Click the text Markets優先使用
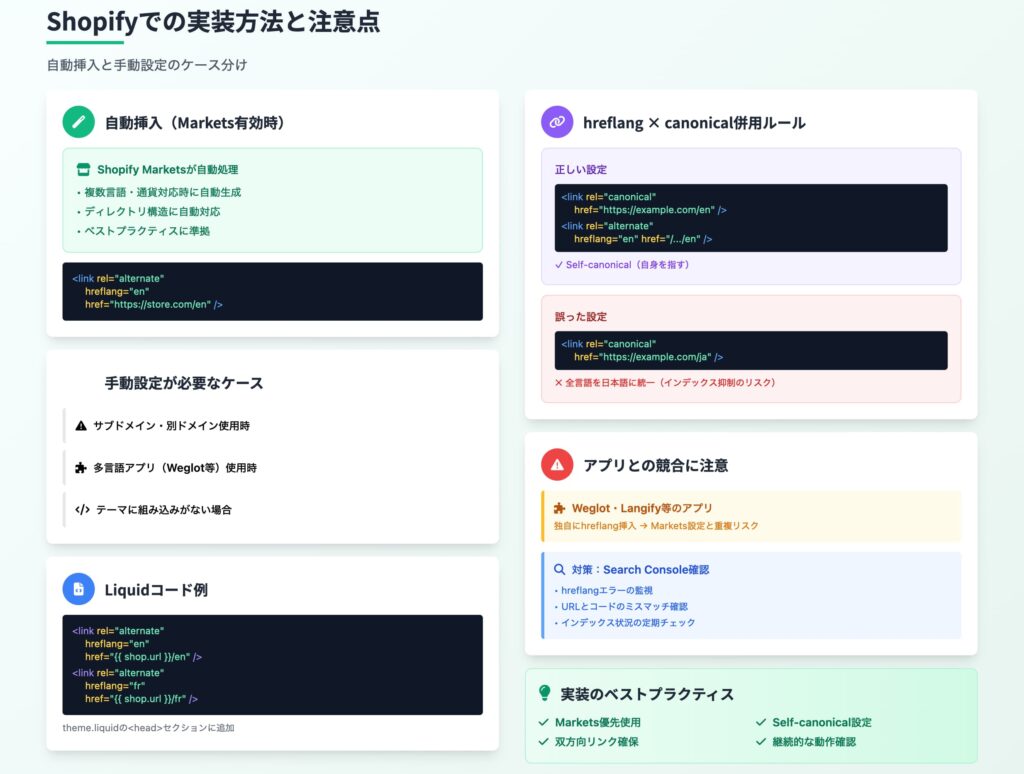Screen dimensions: 1024x774 click(598, 722)
